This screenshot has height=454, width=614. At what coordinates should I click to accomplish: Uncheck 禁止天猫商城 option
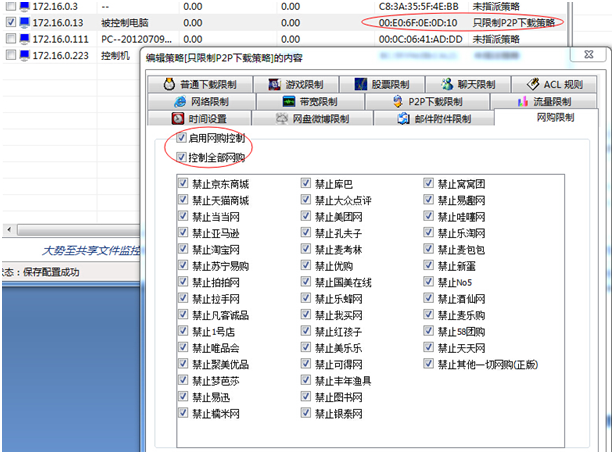click(183, 200)
